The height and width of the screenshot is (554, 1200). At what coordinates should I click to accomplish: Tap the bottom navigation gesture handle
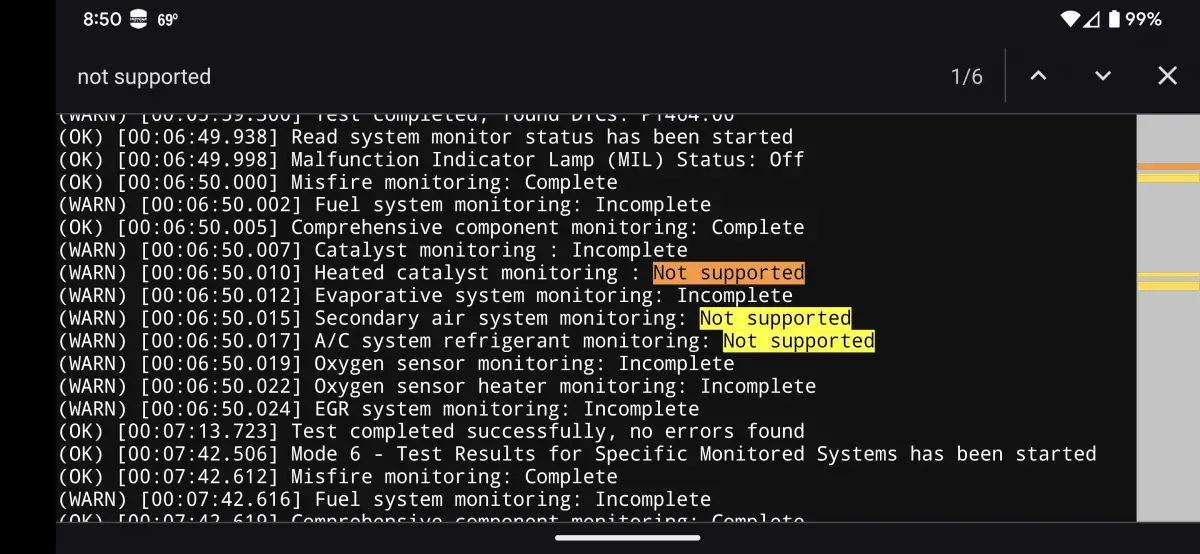tap(627, 537)
